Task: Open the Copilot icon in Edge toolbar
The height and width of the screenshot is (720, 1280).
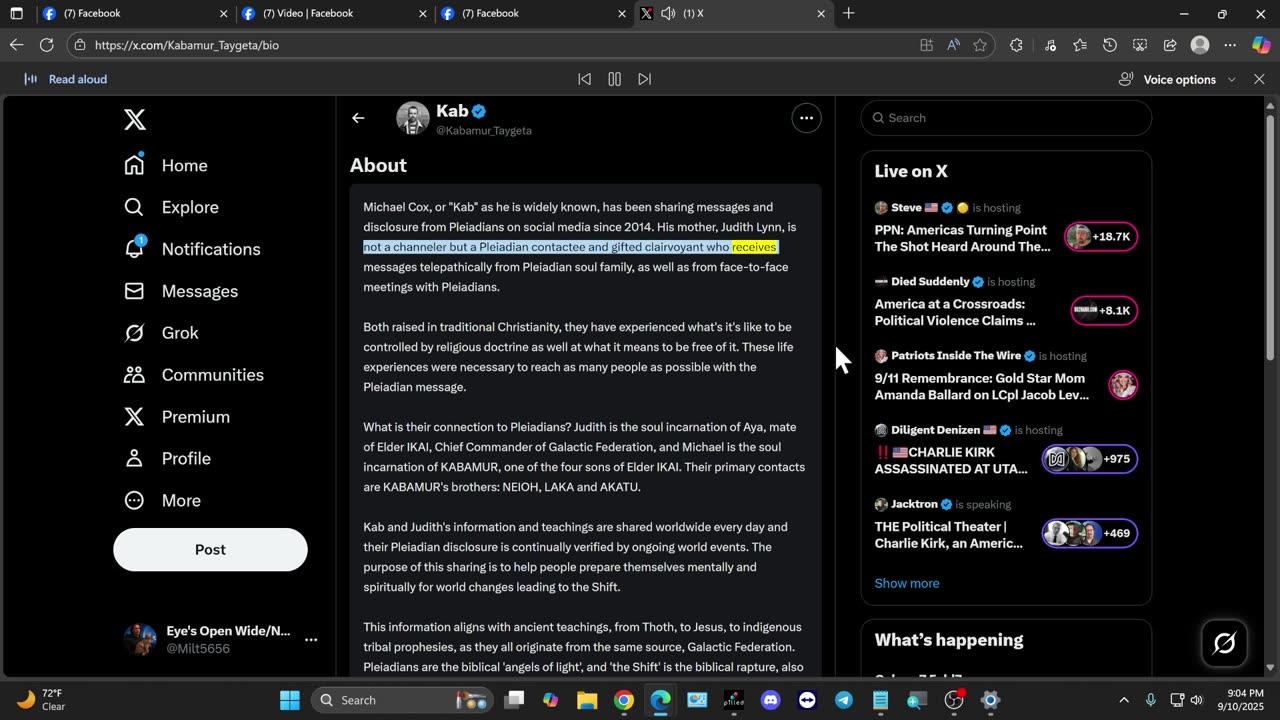Action: pos(1260,45)
